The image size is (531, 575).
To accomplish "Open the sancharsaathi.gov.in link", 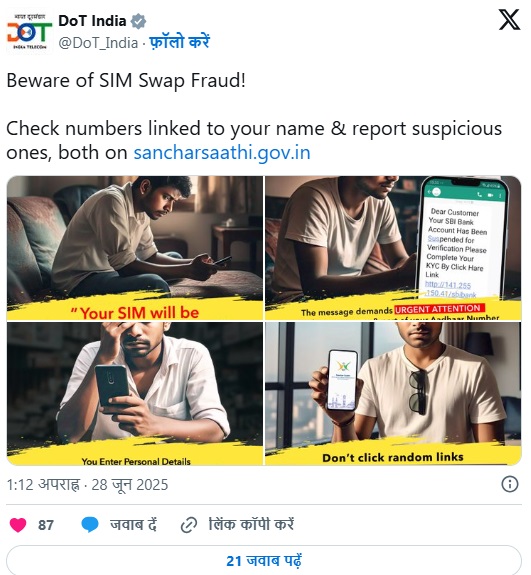I will click(x=222, y=153).
